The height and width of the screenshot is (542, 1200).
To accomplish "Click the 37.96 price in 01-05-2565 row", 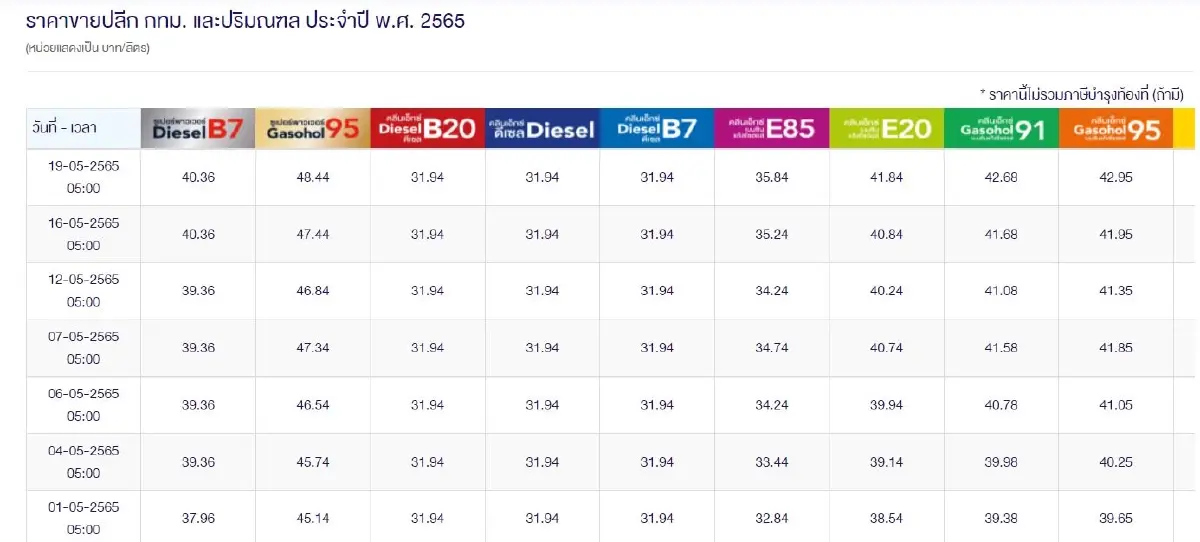I will (198, 518).
